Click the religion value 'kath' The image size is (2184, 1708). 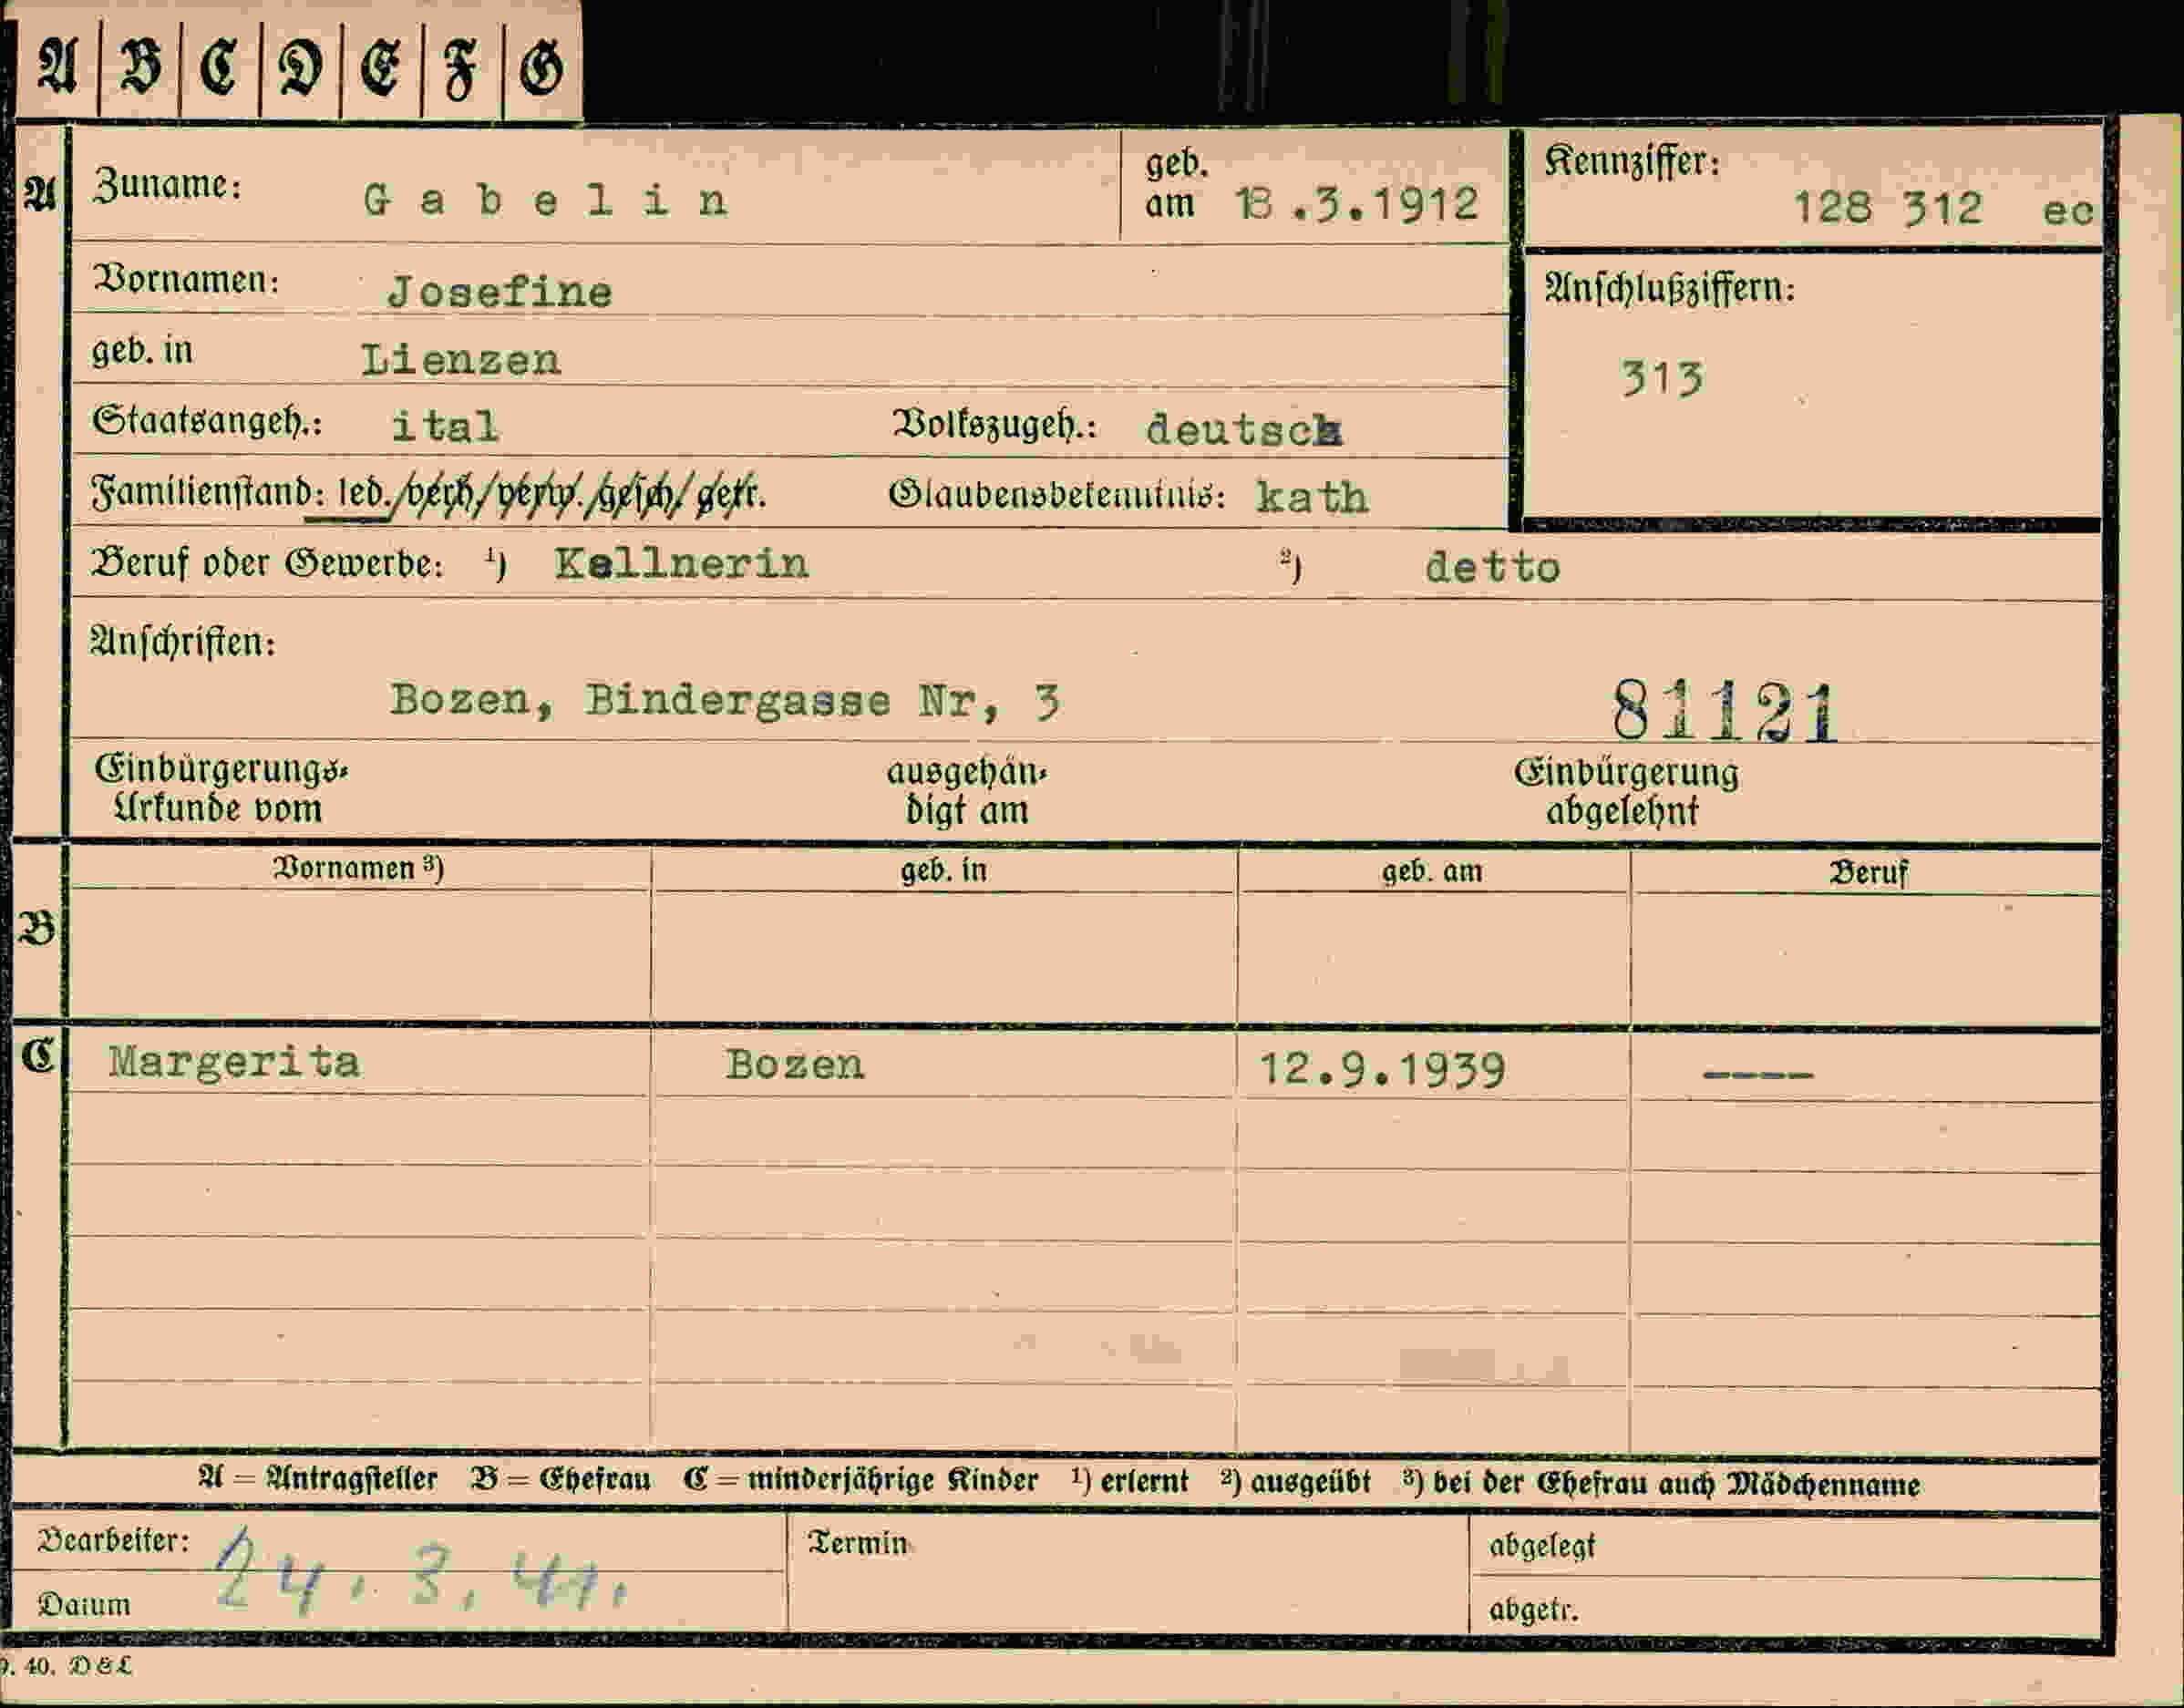[1312, 498]
